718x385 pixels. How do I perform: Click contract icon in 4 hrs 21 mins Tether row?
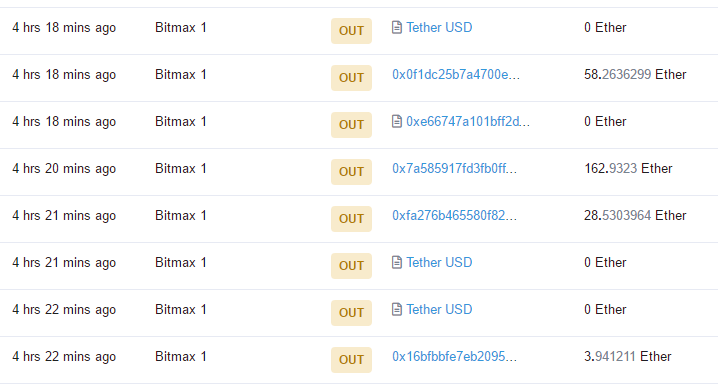click(397, 262)
